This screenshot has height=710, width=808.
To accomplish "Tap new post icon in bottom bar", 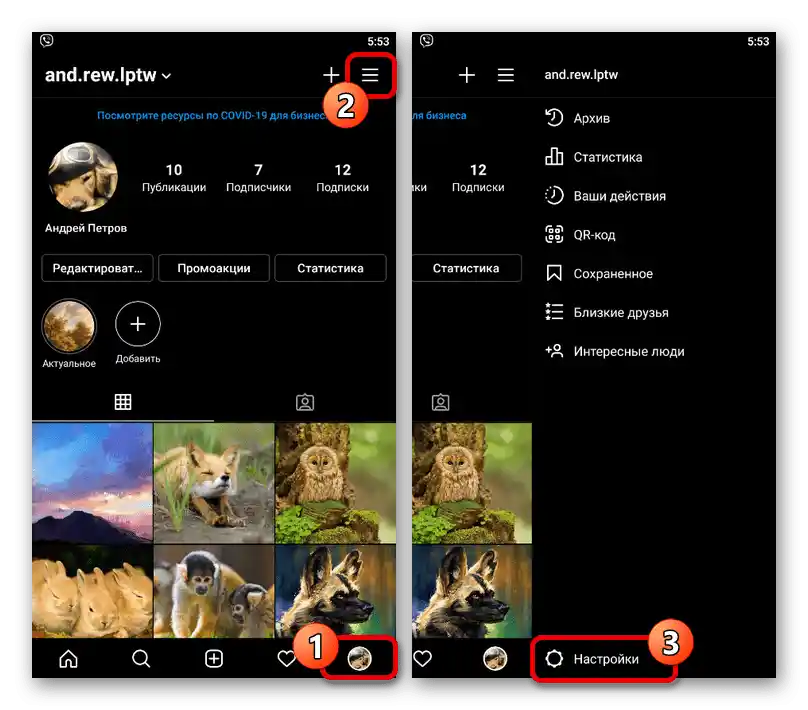I will pos(214,658).
